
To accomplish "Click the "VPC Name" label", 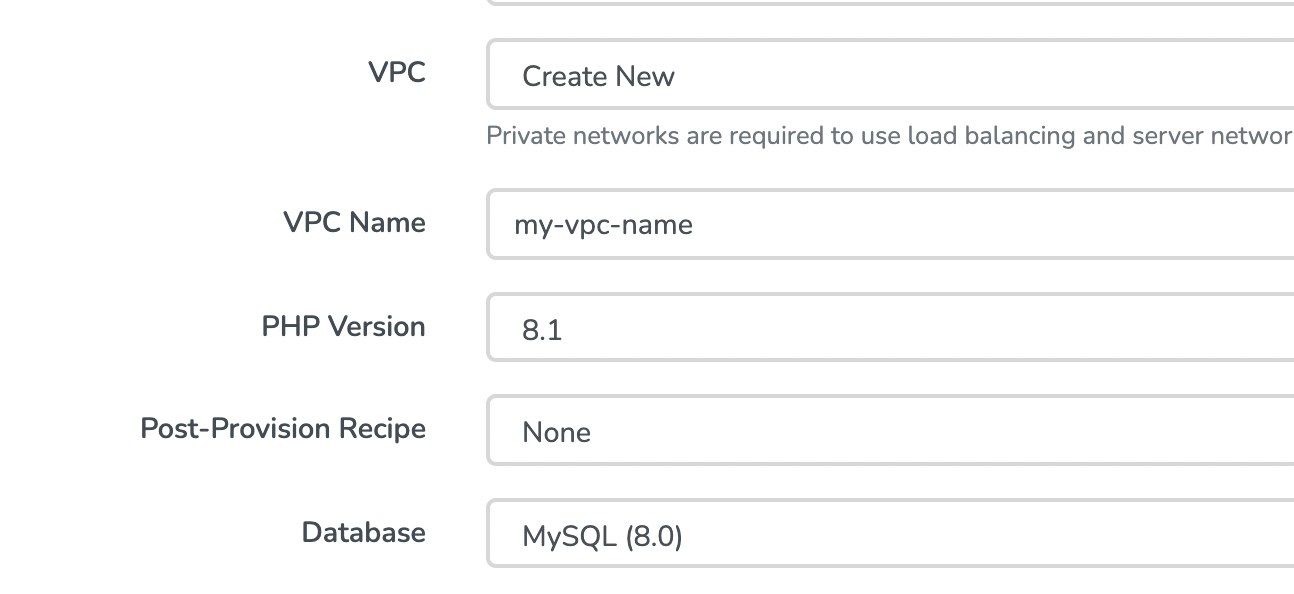I will (x=354, y=222).
